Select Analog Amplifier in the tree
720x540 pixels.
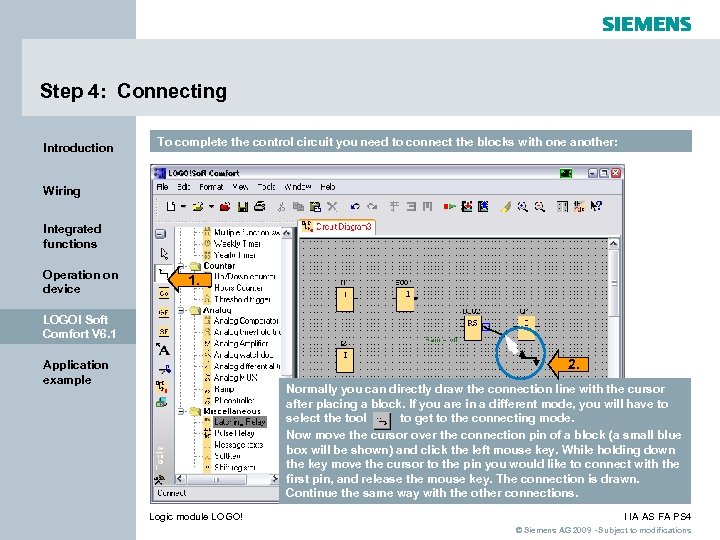coord(241,343)
